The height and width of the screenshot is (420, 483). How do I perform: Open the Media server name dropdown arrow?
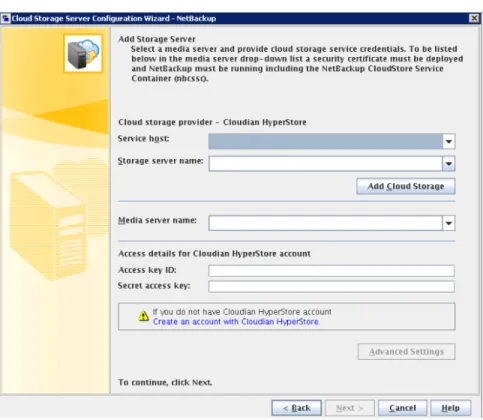tap(449, 223)
